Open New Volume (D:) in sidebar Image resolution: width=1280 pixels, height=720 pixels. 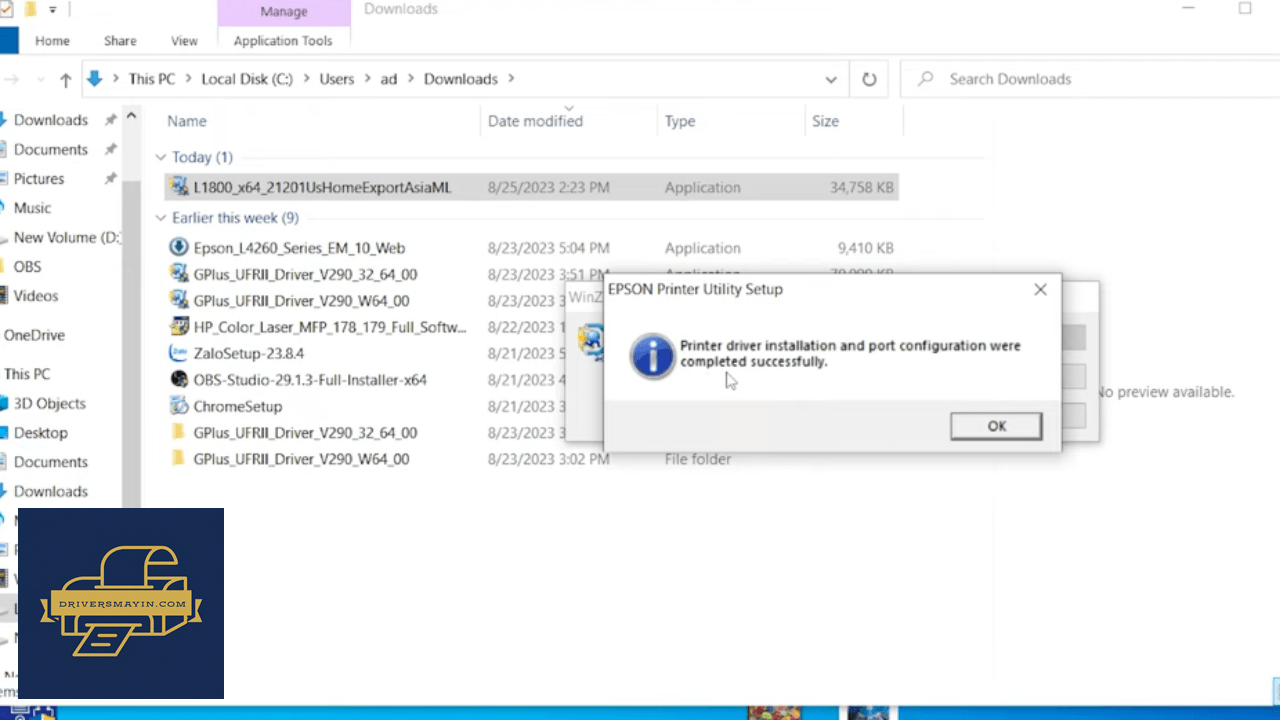click(67, 237)
